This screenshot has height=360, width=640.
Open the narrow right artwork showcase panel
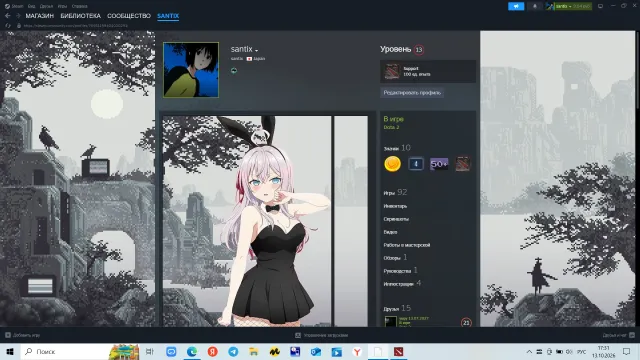tap(351, 221)
